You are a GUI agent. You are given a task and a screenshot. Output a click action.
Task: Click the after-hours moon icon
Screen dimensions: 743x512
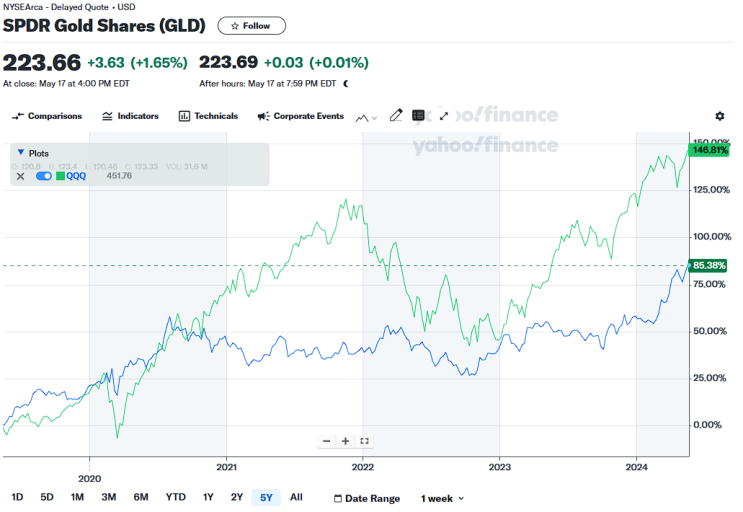(346, 84)
